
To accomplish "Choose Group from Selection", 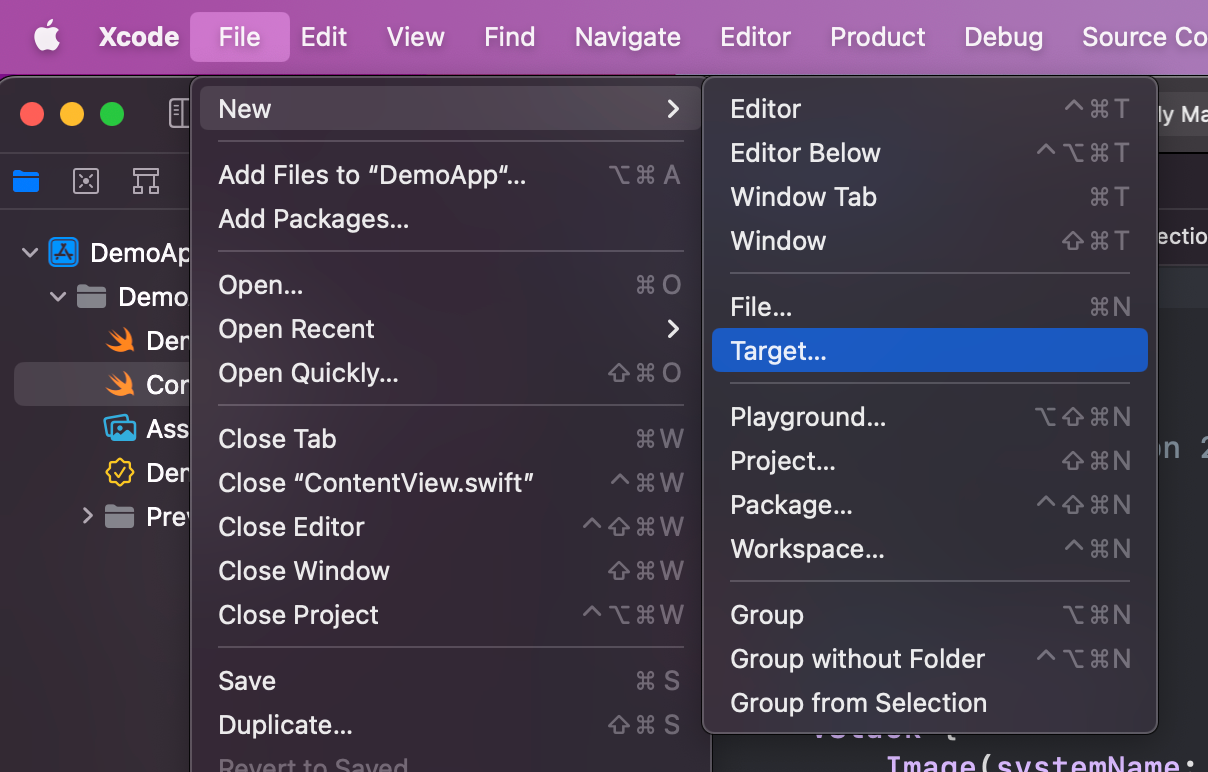I will point(858,703).
